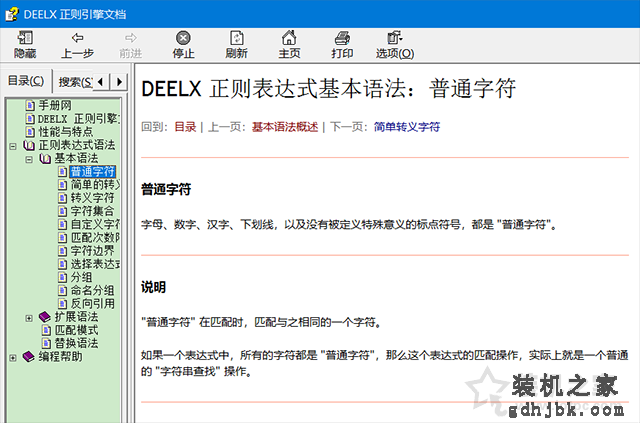This screenshot has width=640, height=423.
Task: Click the open book icon beside 基本语法
Action: coord(45,158)
